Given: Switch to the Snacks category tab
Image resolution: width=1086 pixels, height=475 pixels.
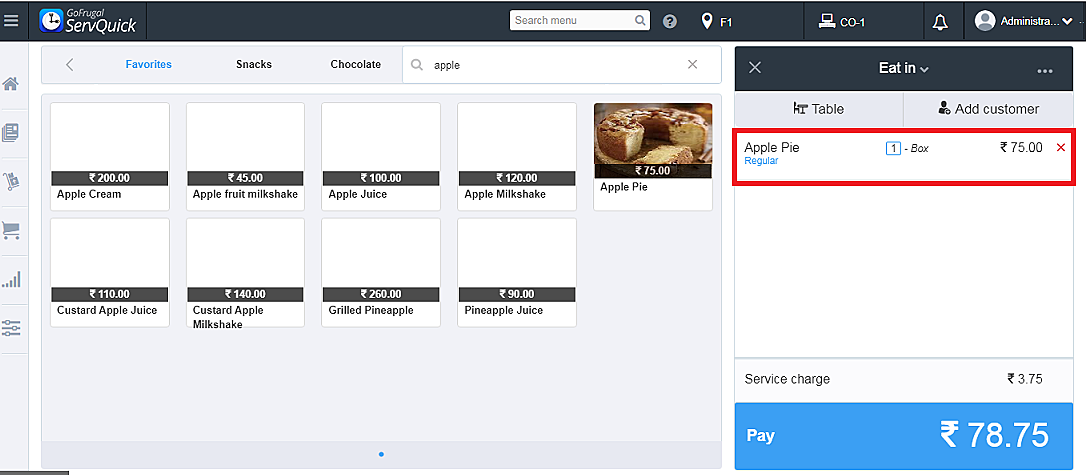Looking at the screenshot, I should point(254,65).
